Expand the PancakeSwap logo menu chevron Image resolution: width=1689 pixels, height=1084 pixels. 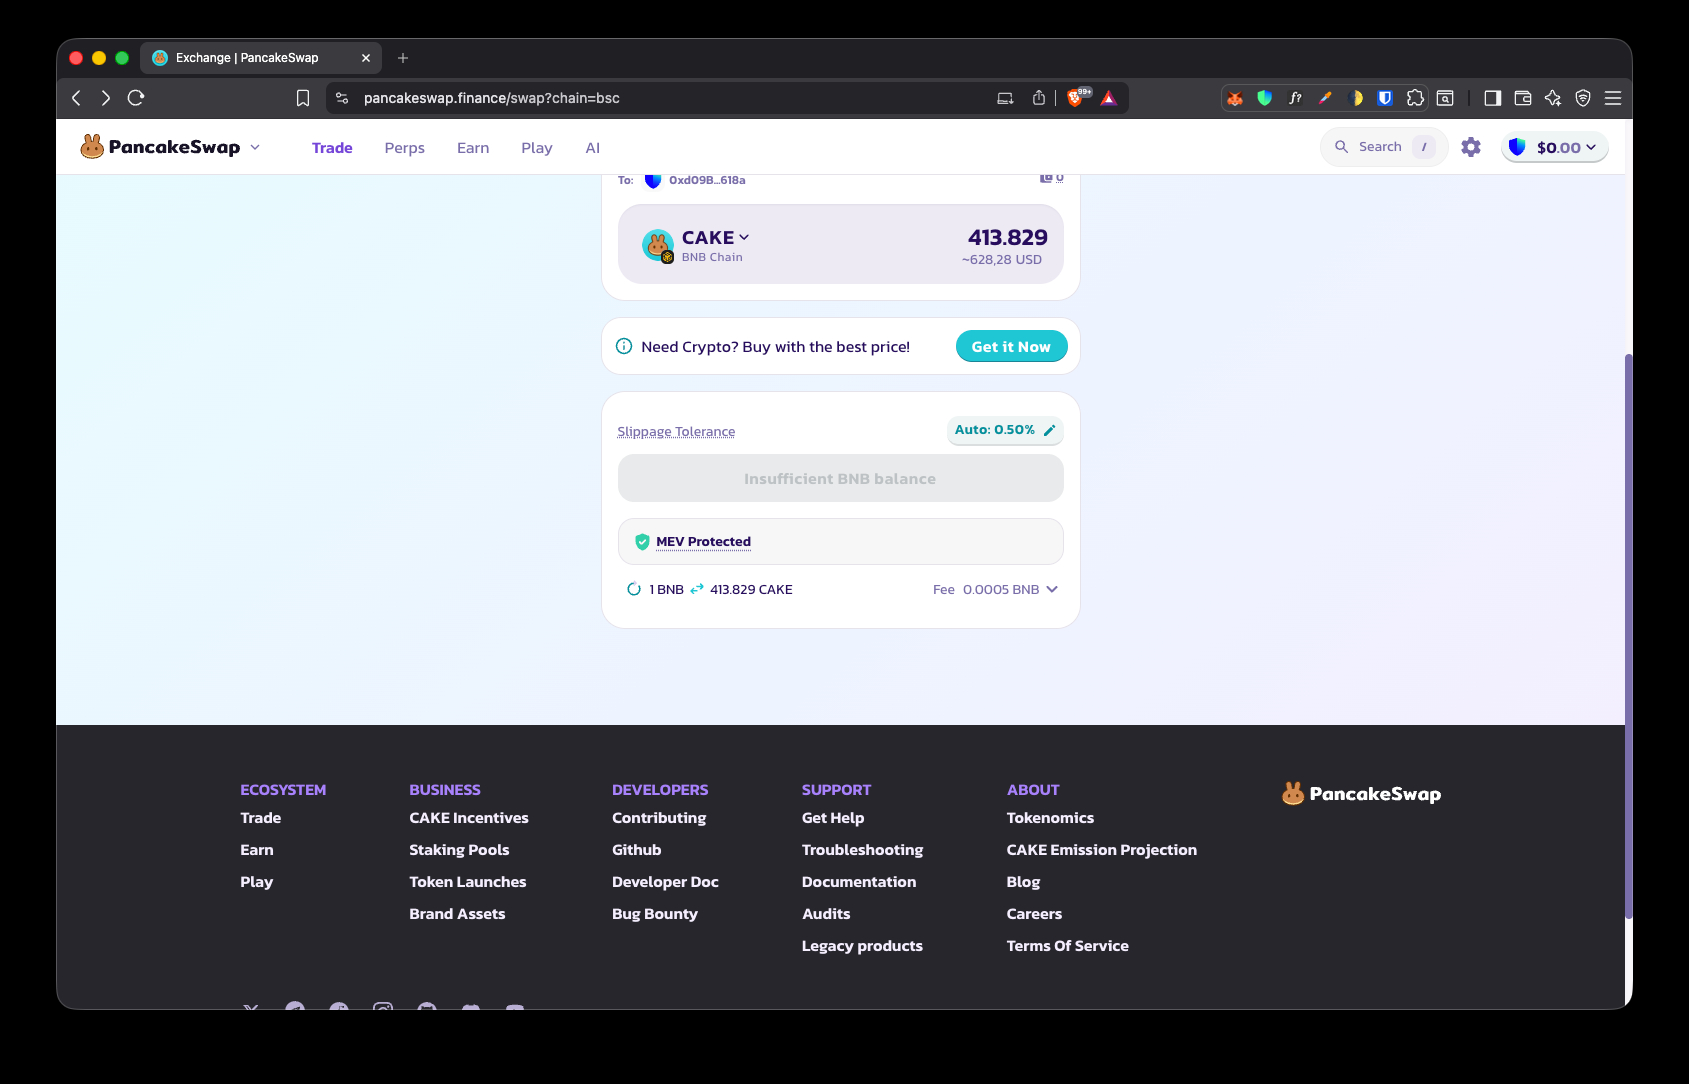tap(255, 147)
